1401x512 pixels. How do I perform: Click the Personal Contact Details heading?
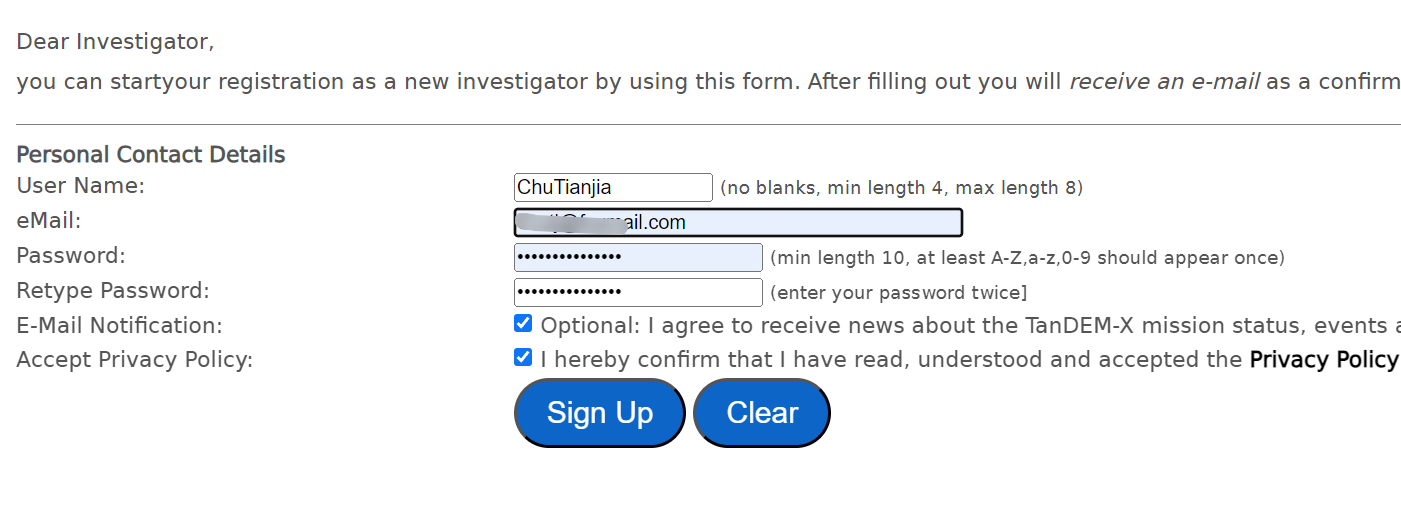(151, 155)
